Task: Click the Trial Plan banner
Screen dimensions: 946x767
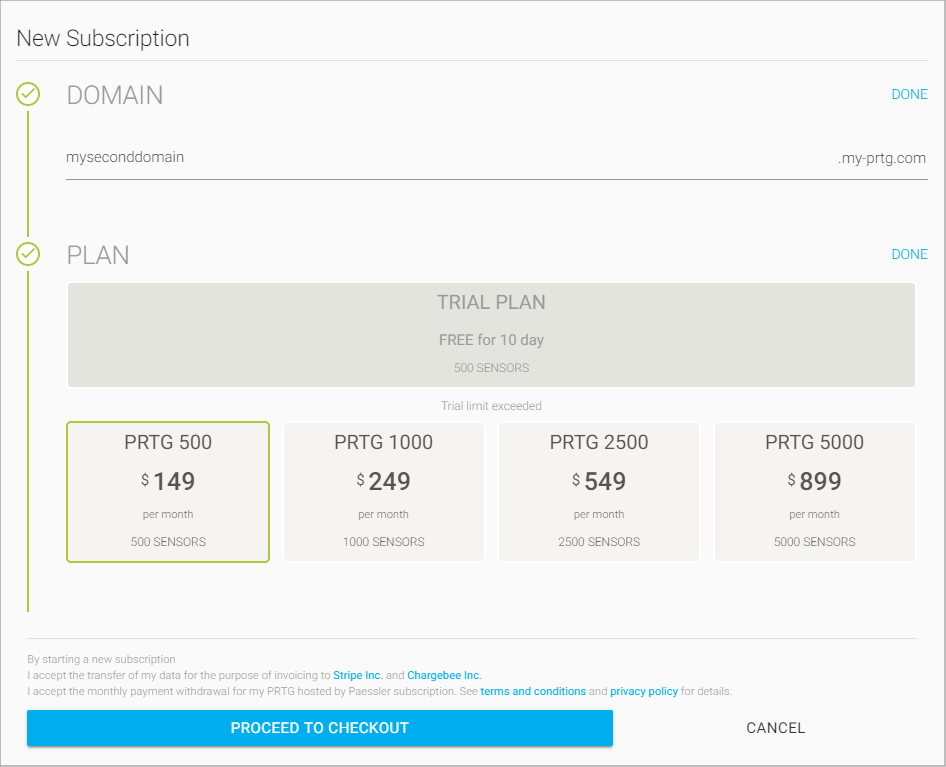Action: (491, 335)
